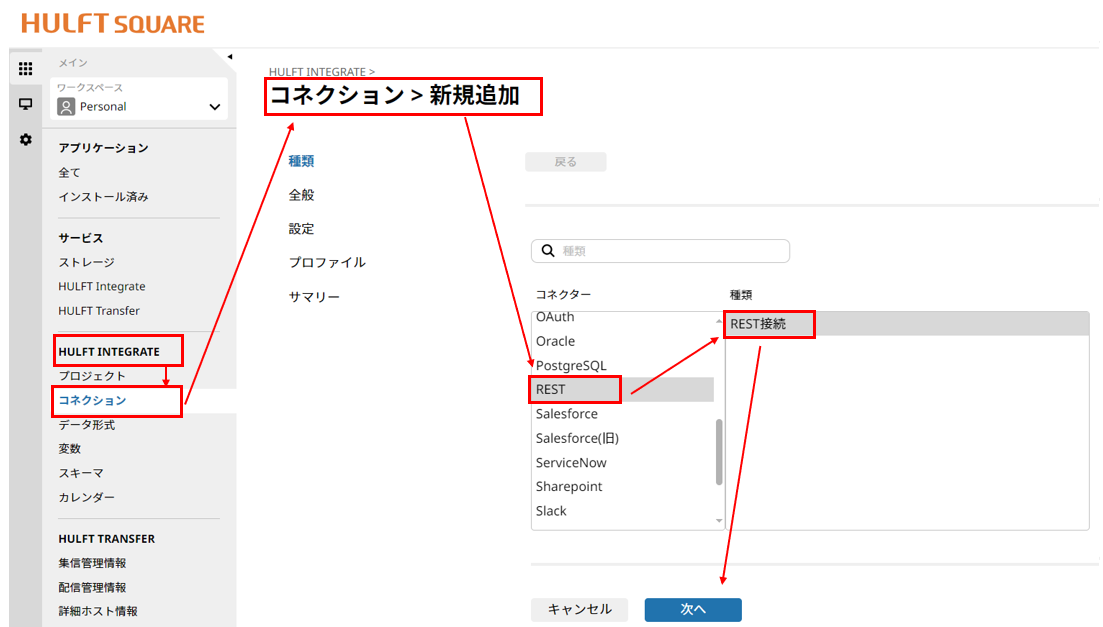This screenshot has height=627, width=1103.
Task: Open the apps grid icon
Action: pyautogui.click(x=25, y=68)
